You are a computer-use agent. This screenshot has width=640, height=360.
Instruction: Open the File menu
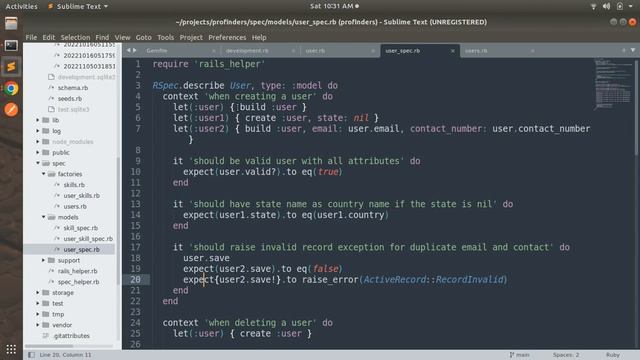(x=31, y=37)
